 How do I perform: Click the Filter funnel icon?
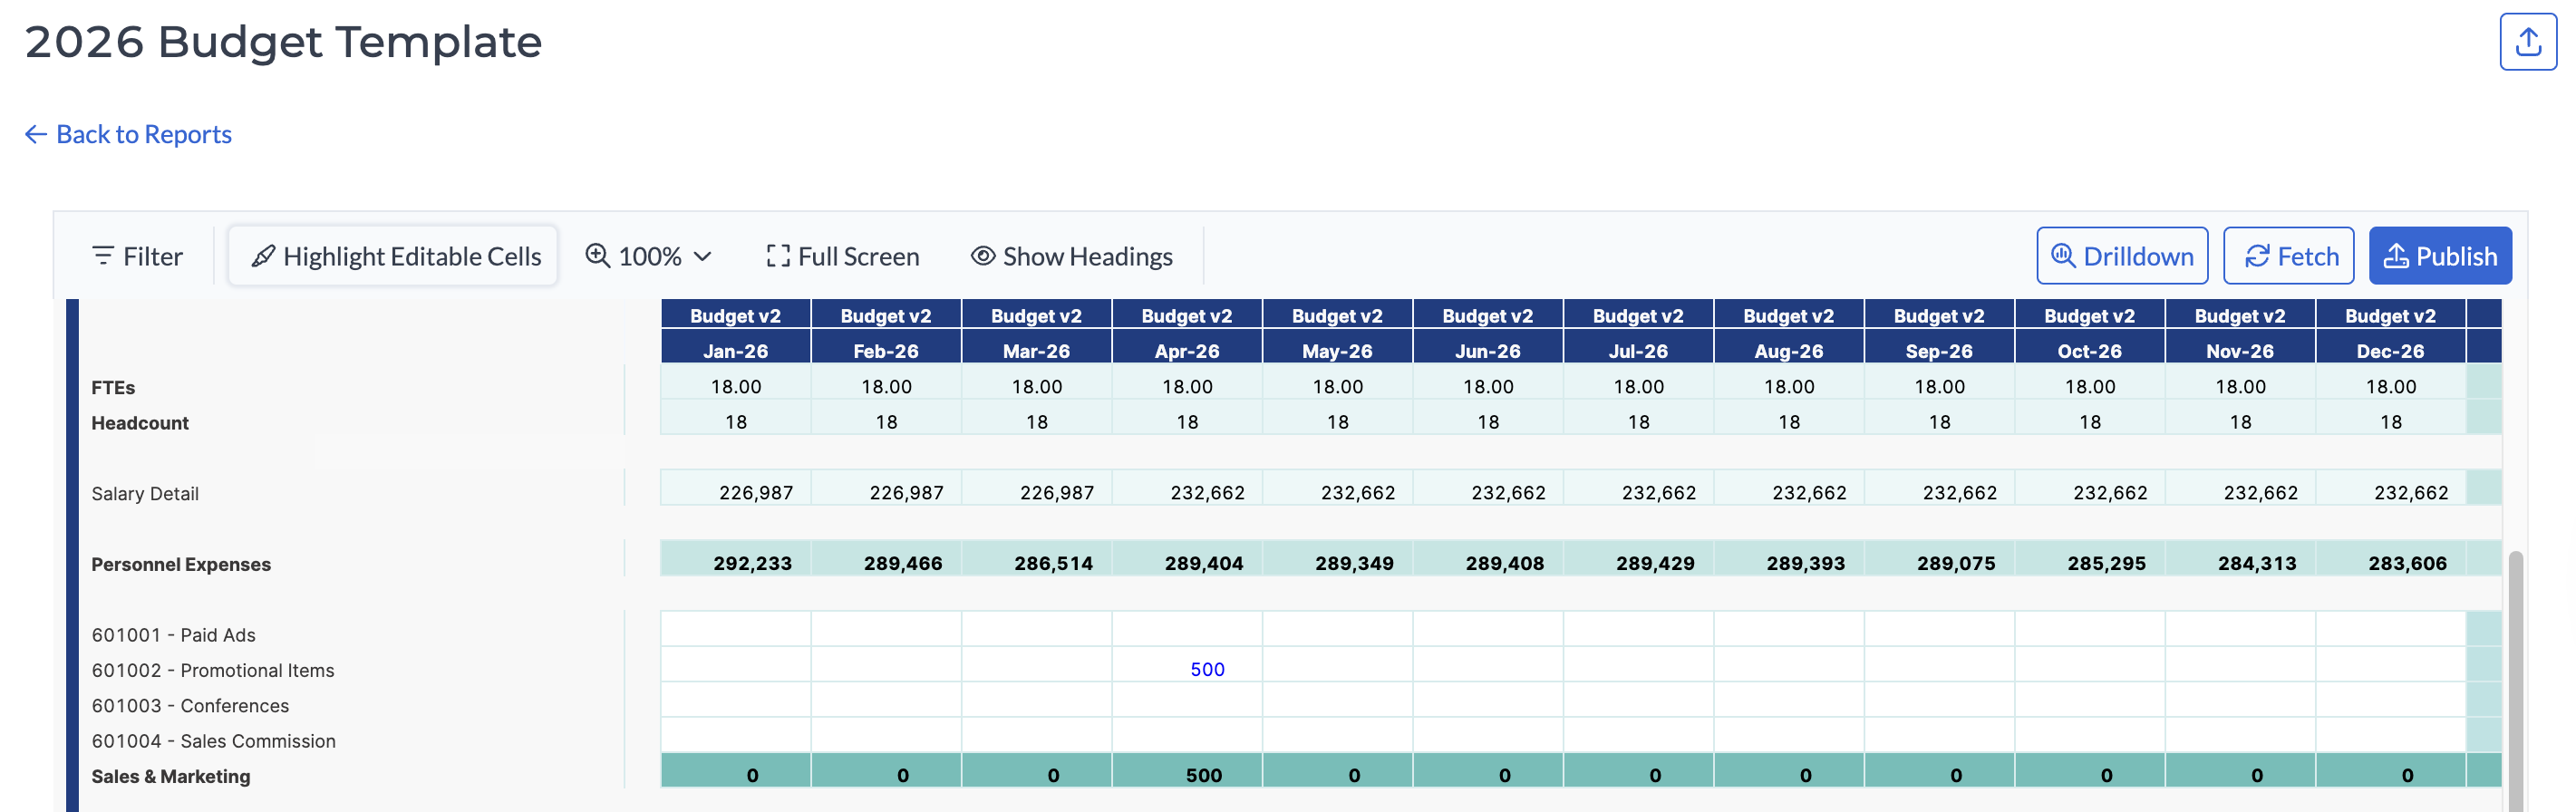pos(102,256)
